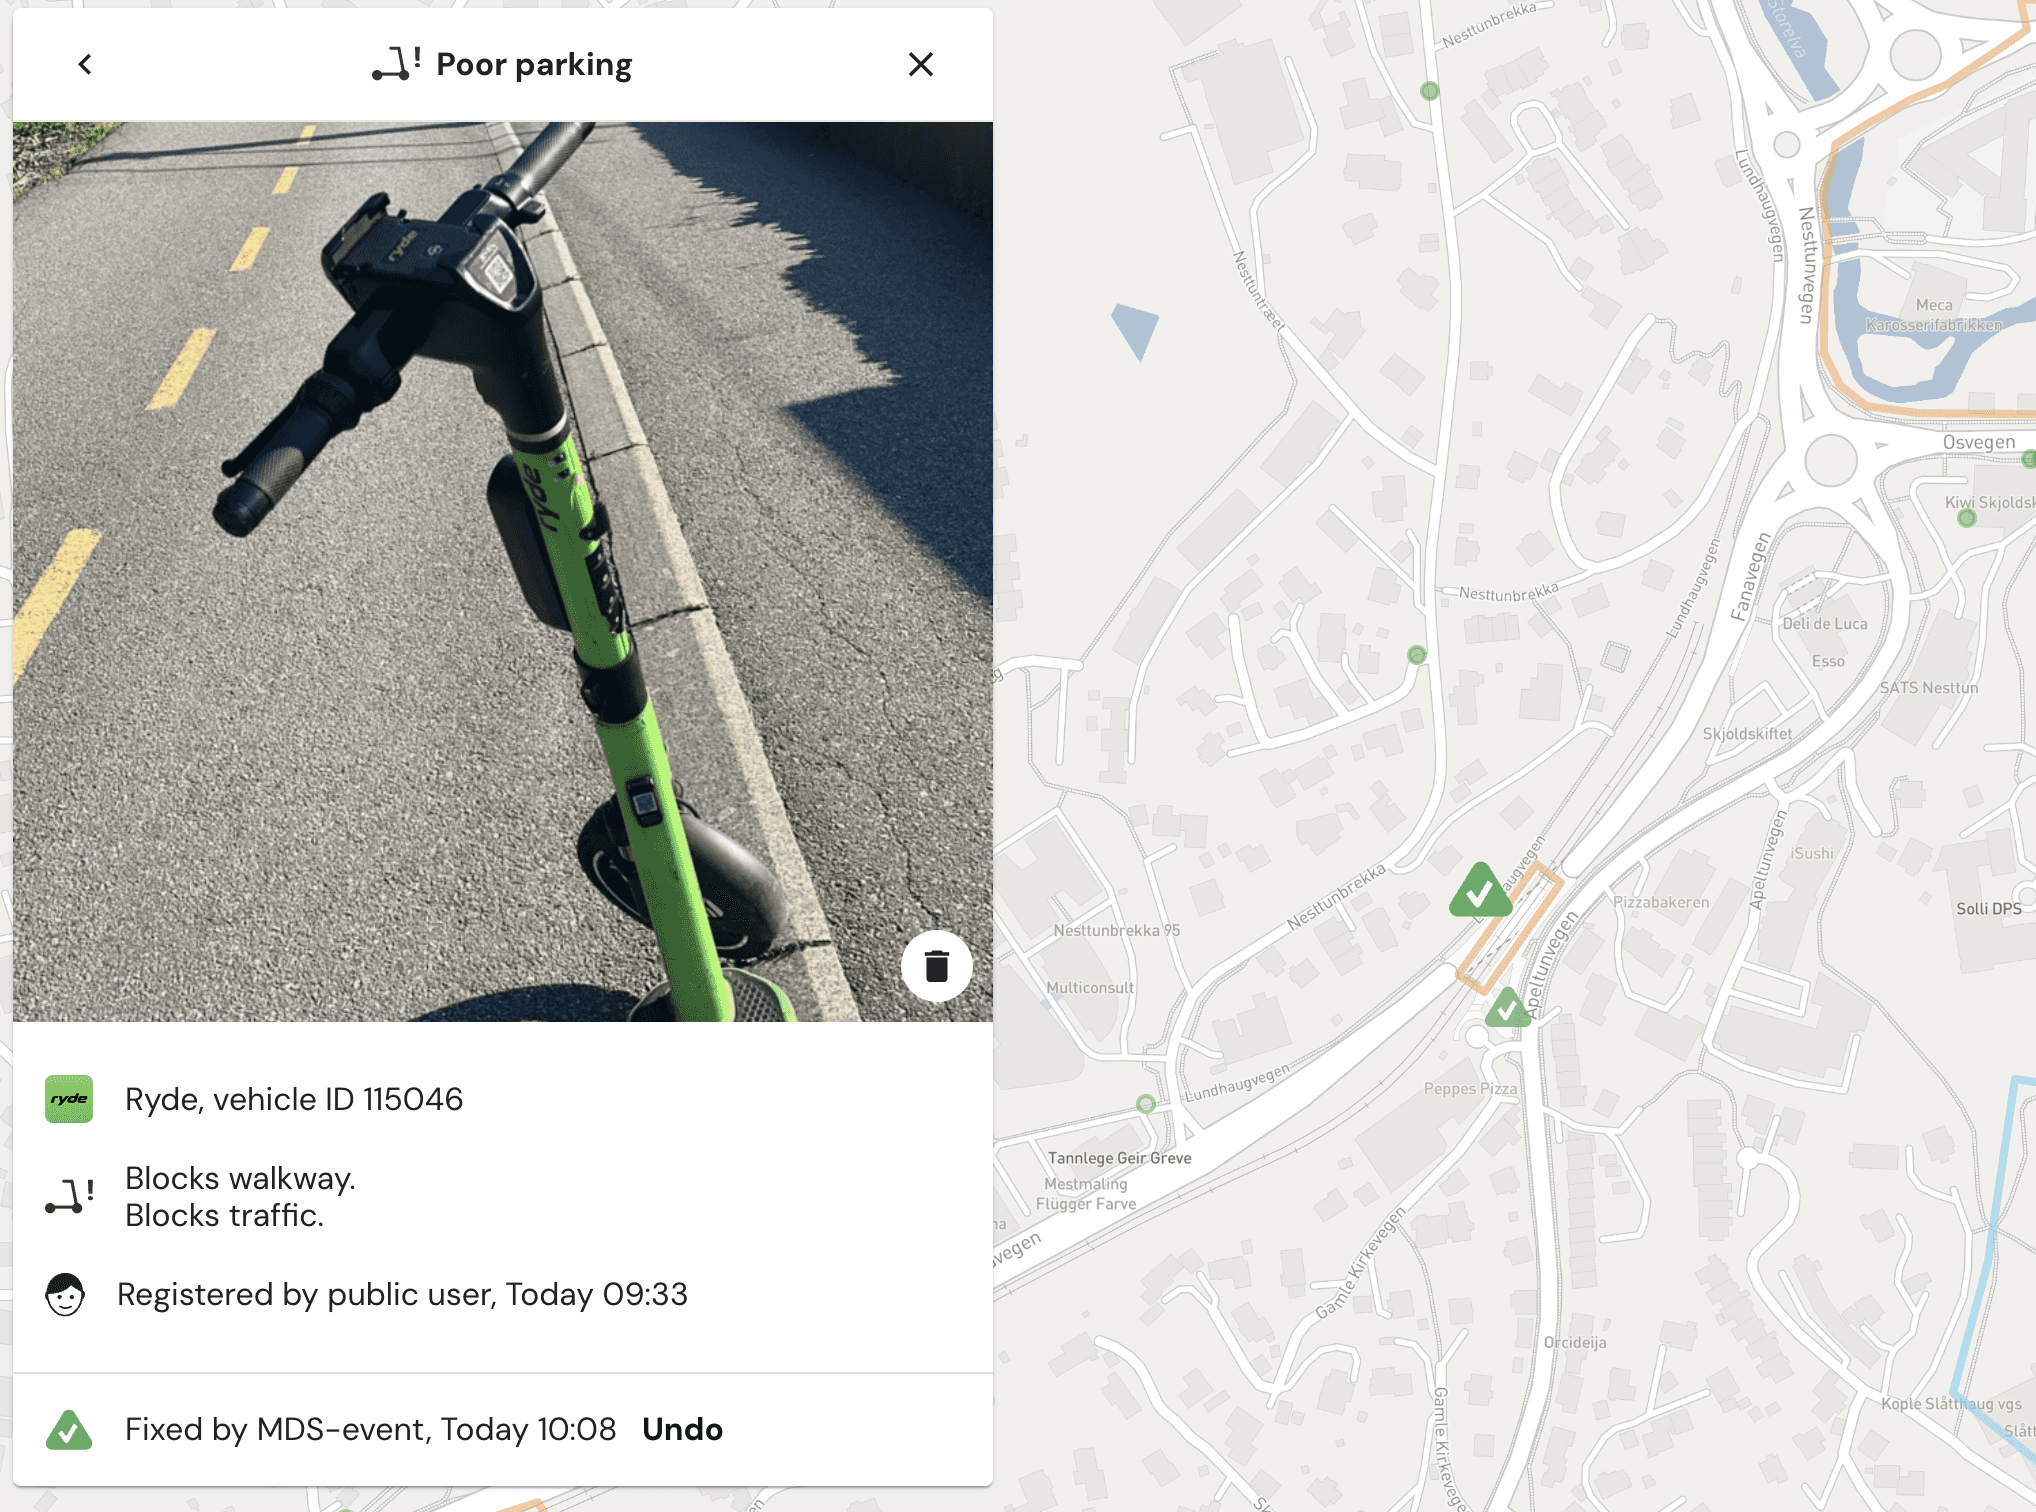The width and height of the screenshot is (2036, 1512).
Task: Delete photo using the trash icon
Action: [937, 966]
